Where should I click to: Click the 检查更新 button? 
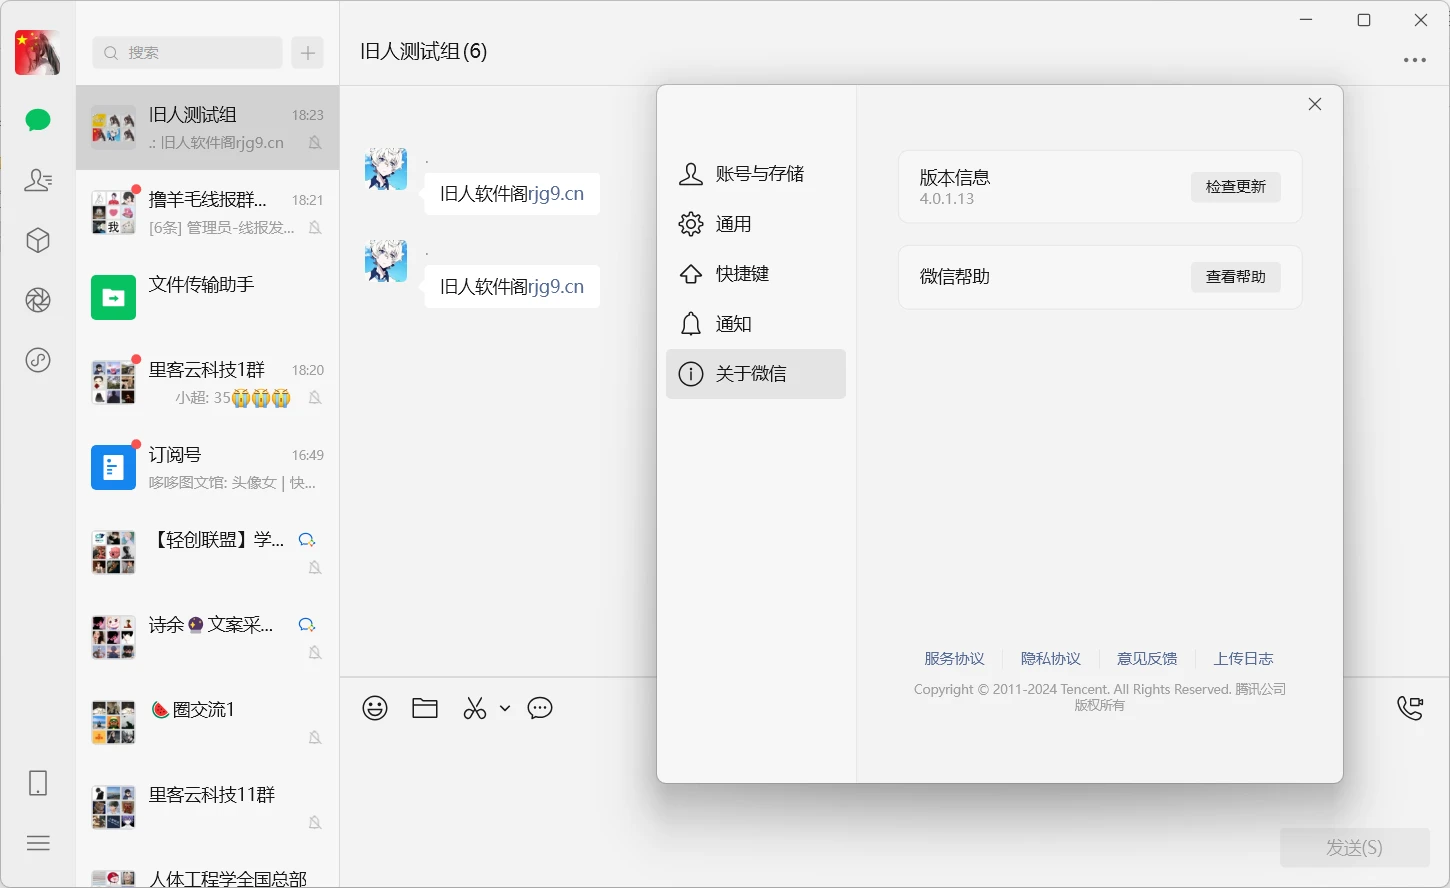(x=1236, y=187)
